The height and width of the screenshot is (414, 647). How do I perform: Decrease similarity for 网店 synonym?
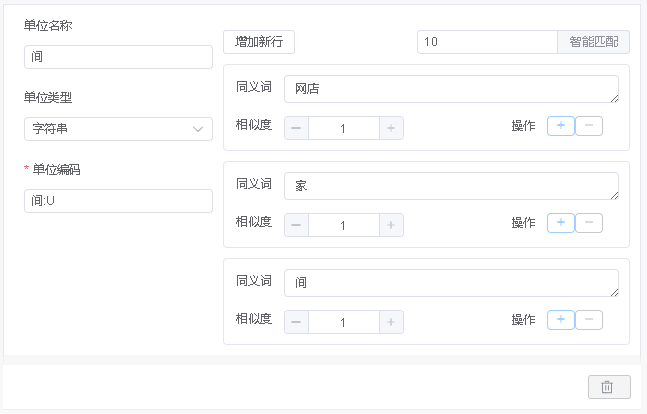pos(296,128)
